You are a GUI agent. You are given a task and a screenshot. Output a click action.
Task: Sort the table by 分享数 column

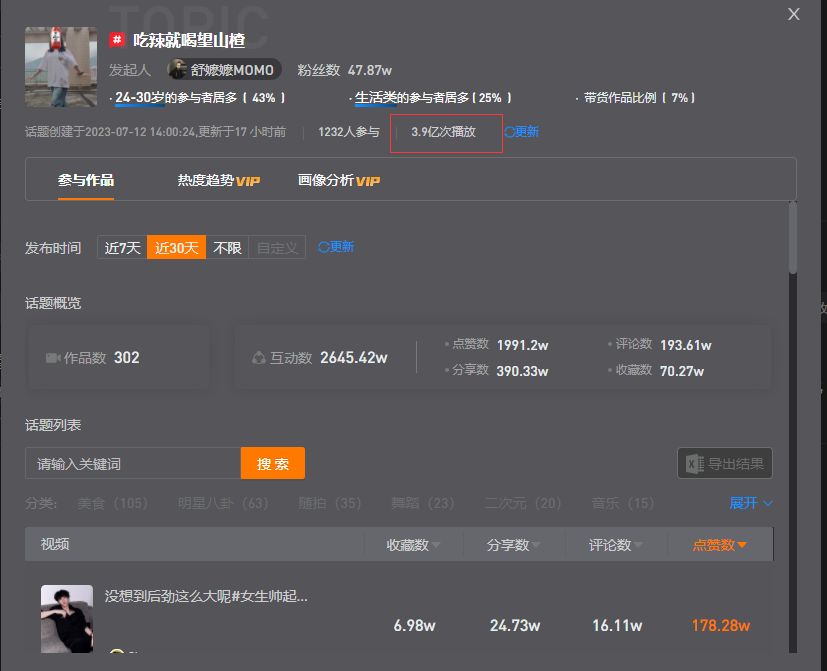(513, 544)
